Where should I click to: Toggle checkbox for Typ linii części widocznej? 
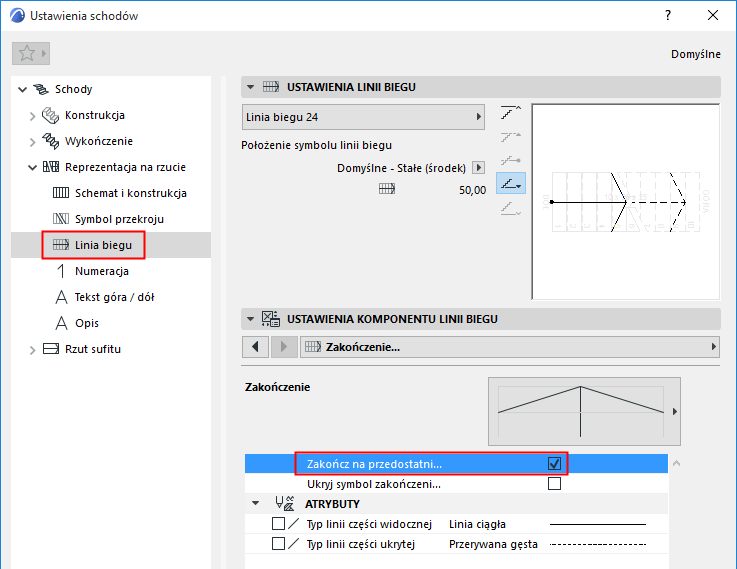(x=278, y=523)
